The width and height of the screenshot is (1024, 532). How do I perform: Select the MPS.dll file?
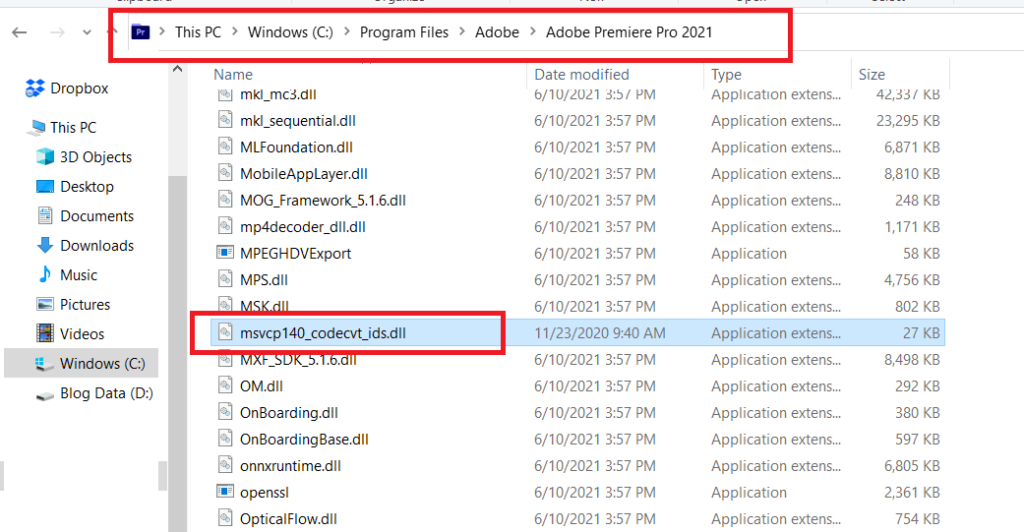pos(264,280)
